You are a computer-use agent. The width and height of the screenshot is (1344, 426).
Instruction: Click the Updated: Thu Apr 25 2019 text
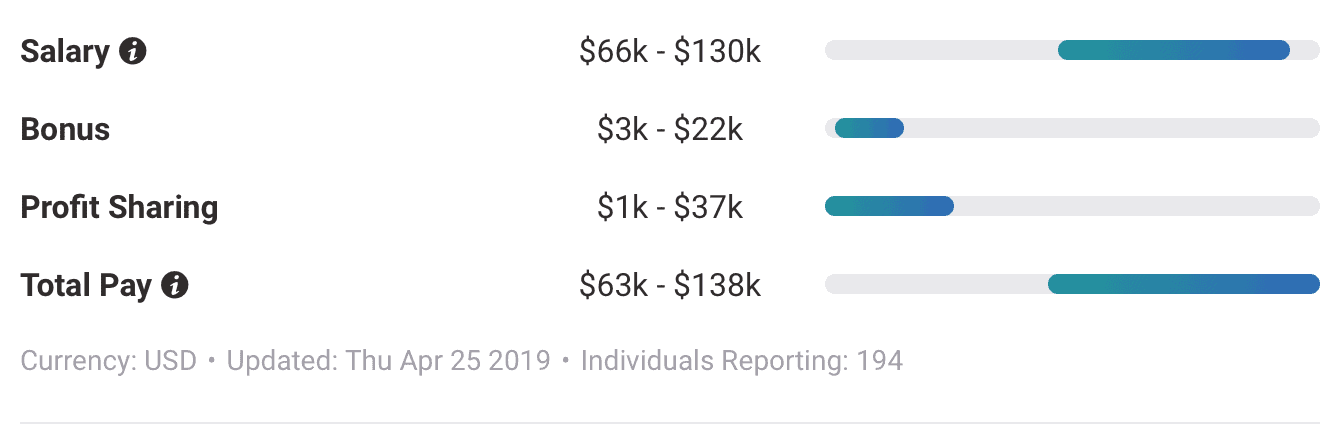click(x=389, y=361)
